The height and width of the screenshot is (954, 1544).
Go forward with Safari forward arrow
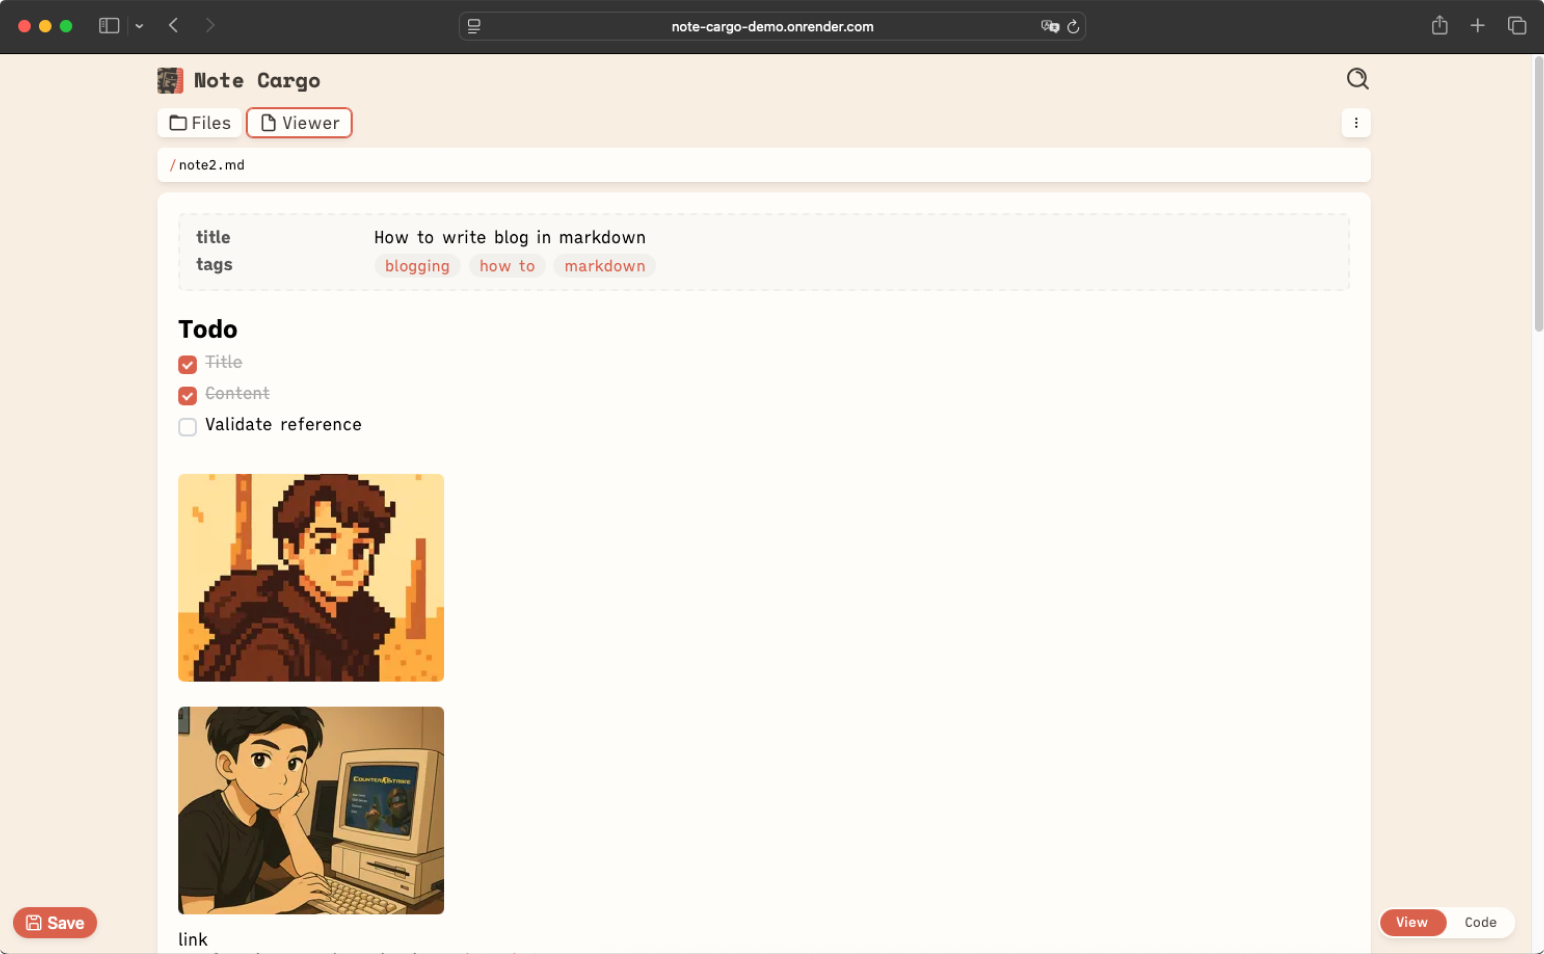click(210, 25)
